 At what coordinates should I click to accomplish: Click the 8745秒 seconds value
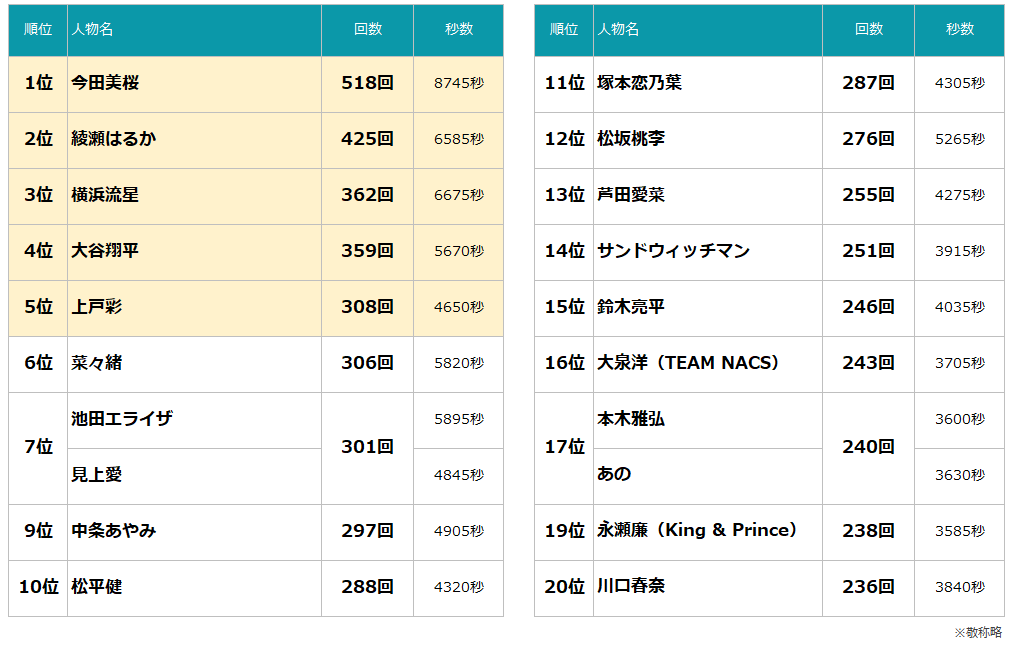(x=458, y=84)
